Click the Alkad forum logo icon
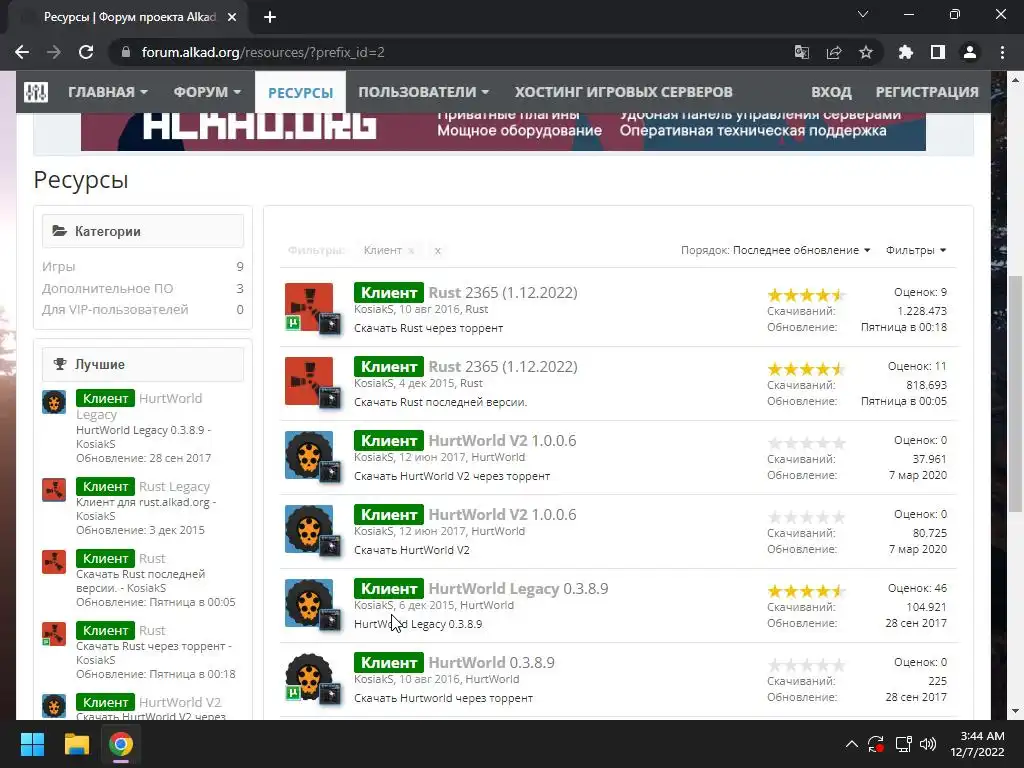1024x768 pixels. (x=36, y=92)
